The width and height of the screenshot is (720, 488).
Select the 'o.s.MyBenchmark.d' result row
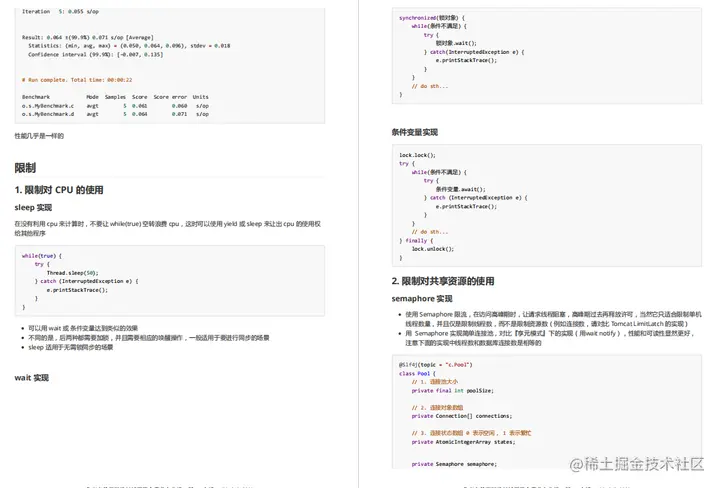pyautogui.click(x=115, y=114)
